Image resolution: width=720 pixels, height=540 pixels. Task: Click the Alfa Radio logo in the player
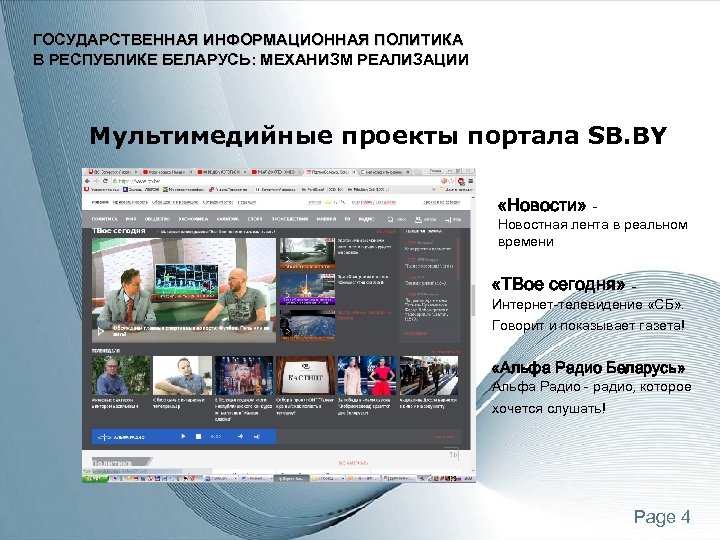coord(122,437)
